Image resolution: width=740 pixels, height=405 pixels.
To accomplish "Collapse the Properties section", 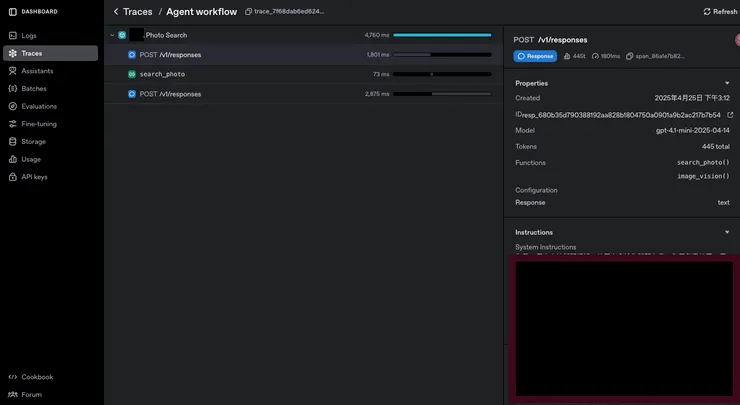I will point(727,83).
